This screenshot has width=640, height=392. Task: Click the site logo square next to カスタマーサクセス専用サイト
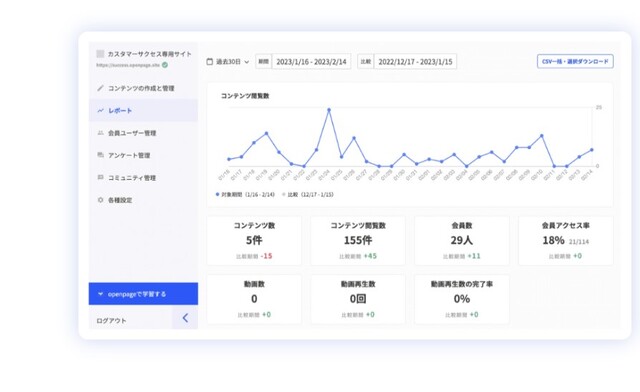pos(100,54)
